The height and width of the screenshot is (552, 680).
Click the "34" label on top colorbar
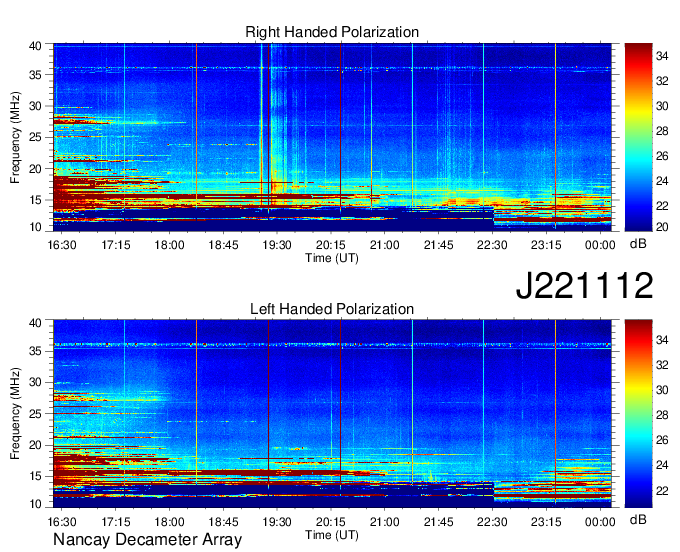tap(662, 56)
